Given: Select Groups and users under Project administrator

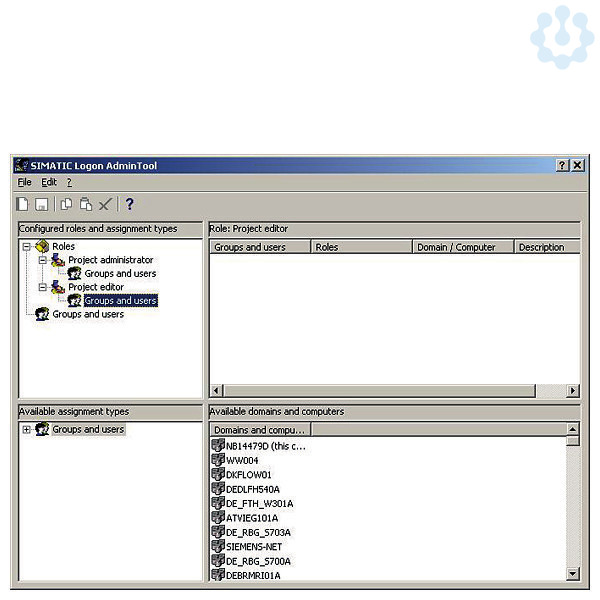Looking at the screenshot, I should tap(119, 273).
